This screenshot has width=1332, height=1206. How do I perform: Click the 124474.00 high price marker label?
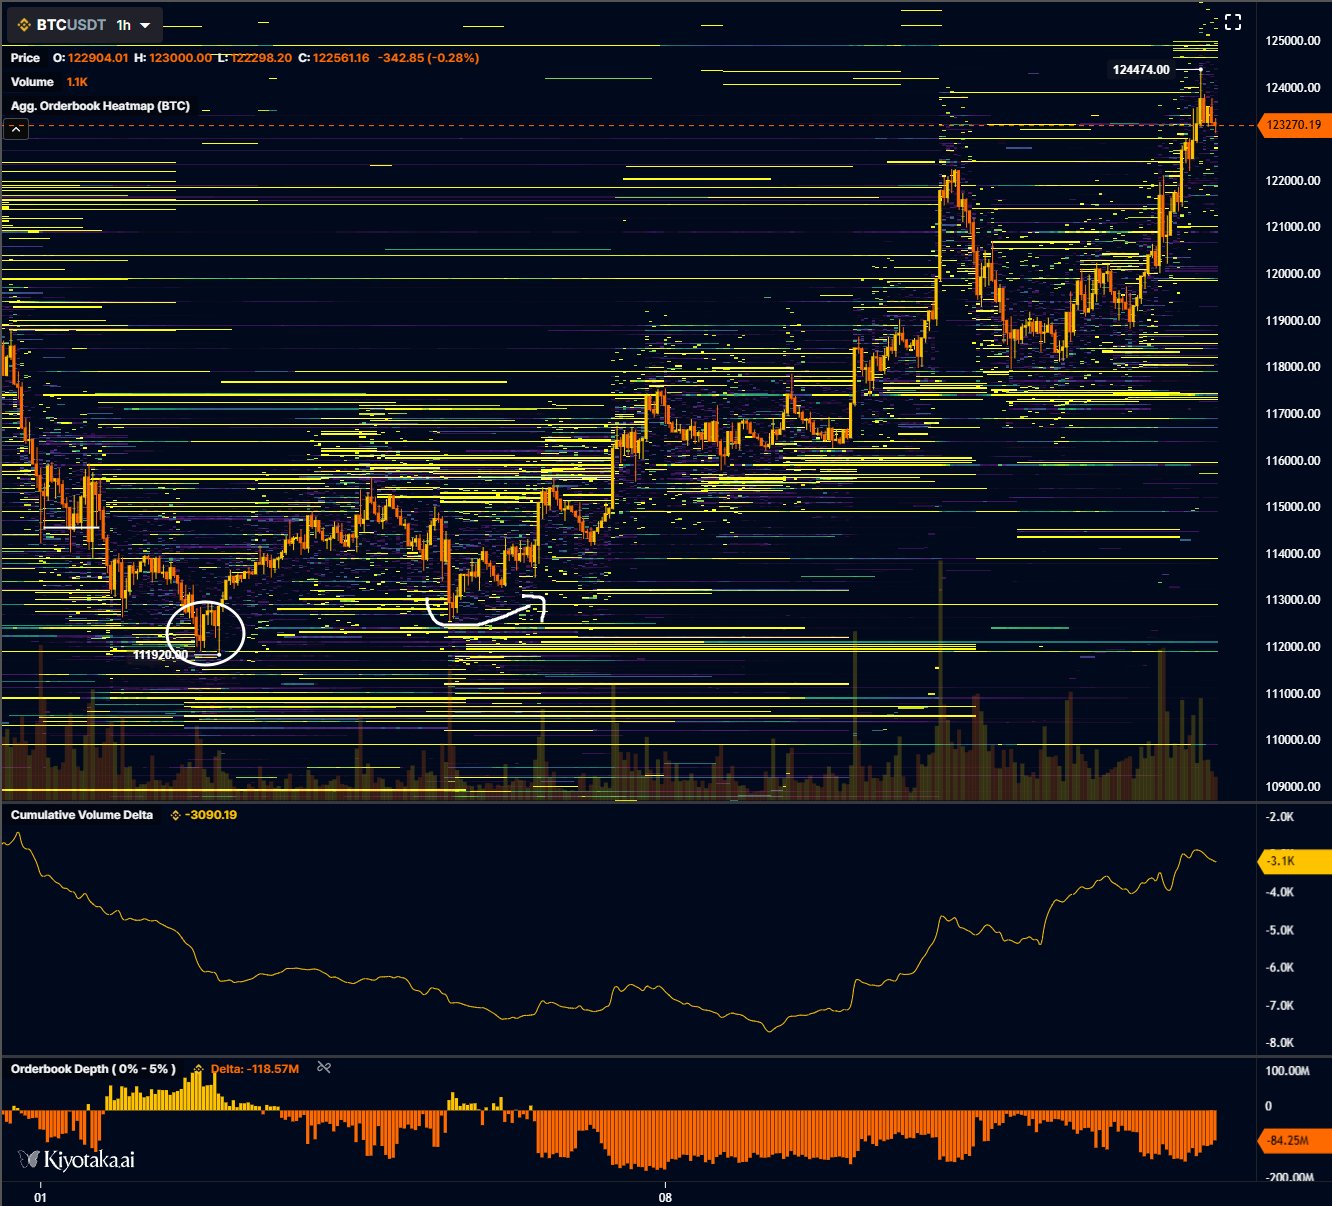point(1141,70)
